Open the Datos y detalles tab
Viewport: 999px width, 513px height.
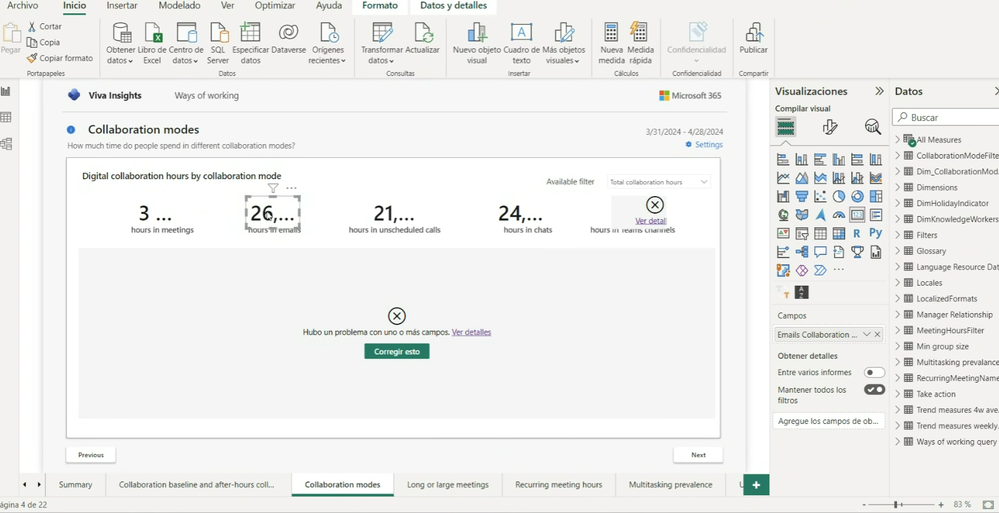pos(454,6)
